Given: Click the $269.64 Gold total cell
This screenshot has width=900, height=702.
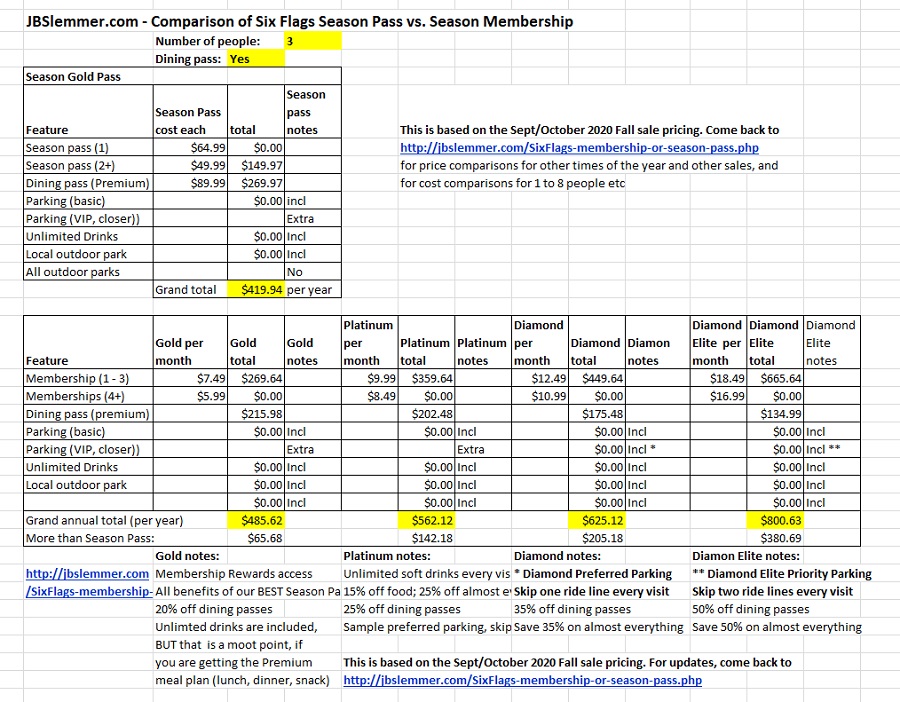Looking at the screenshot, I should tap(256, 378).
